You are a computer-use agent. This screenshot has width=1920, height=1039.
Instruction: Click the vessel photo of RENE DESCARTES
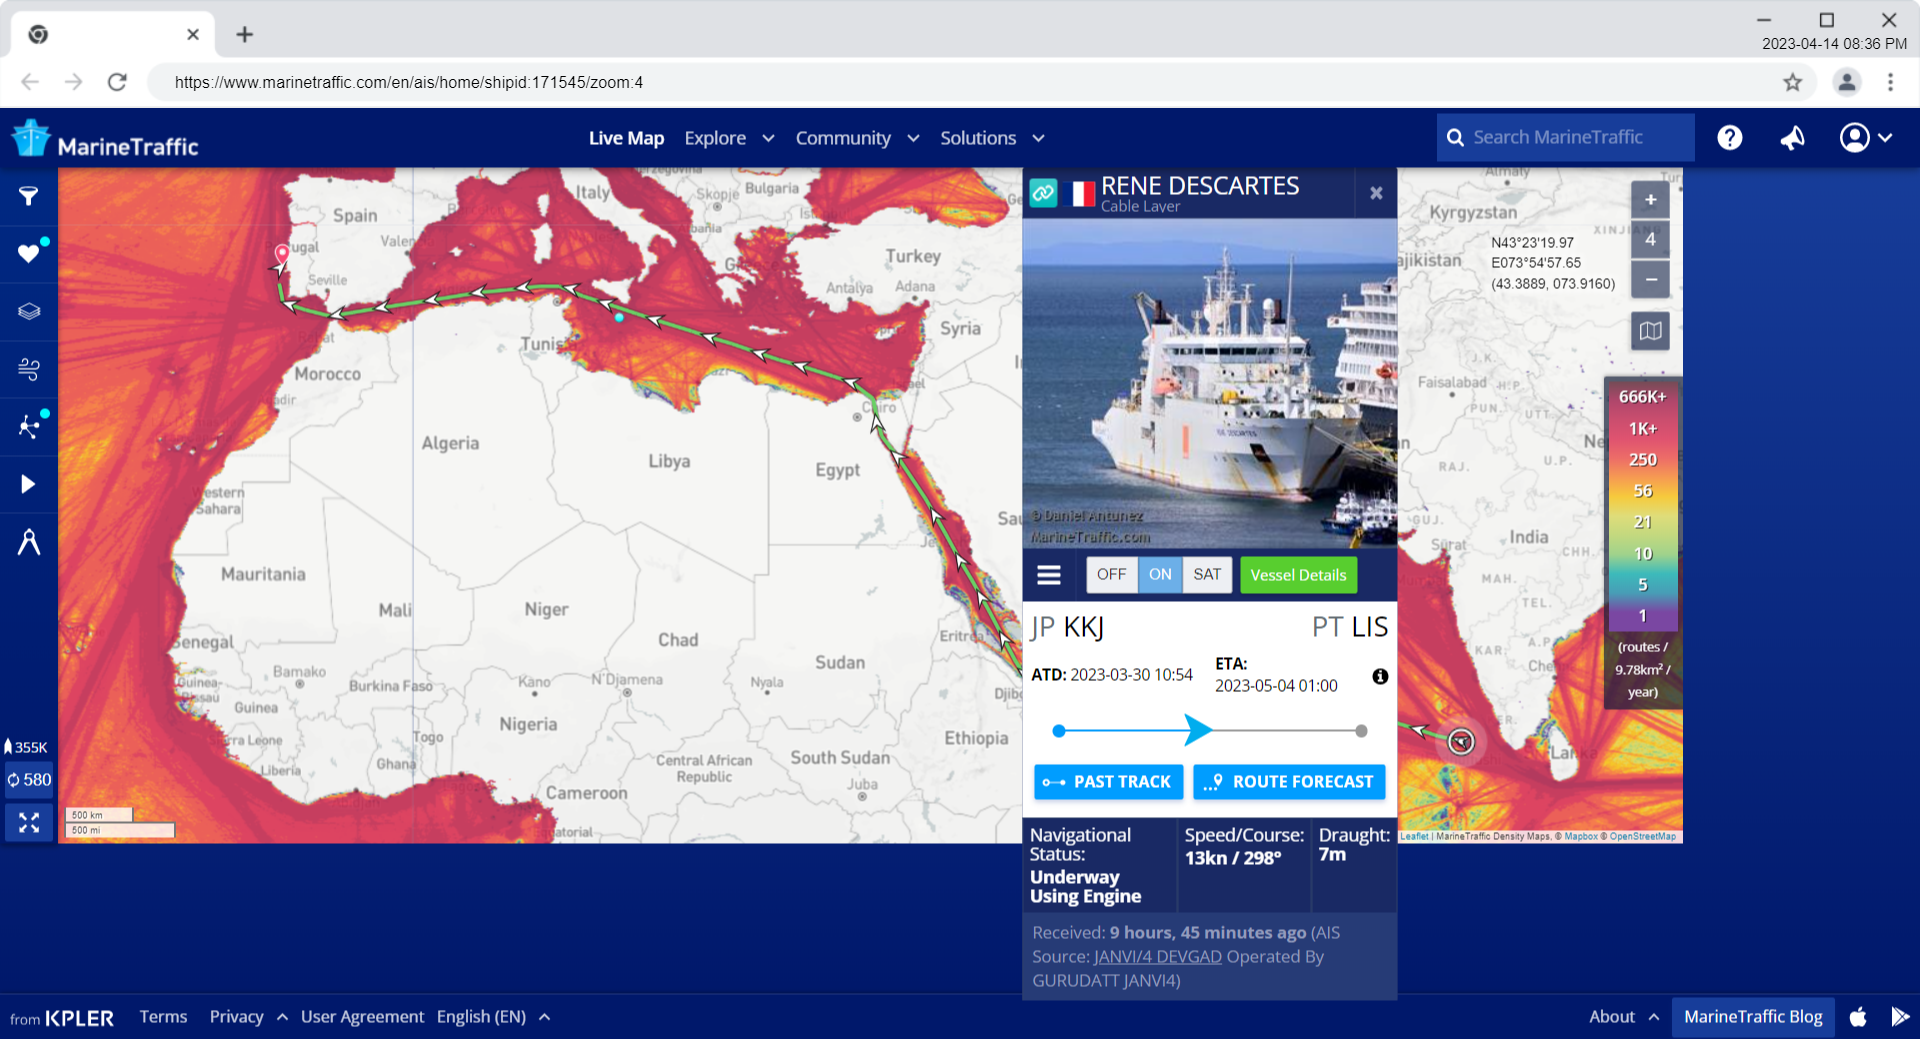point(1209,383)
